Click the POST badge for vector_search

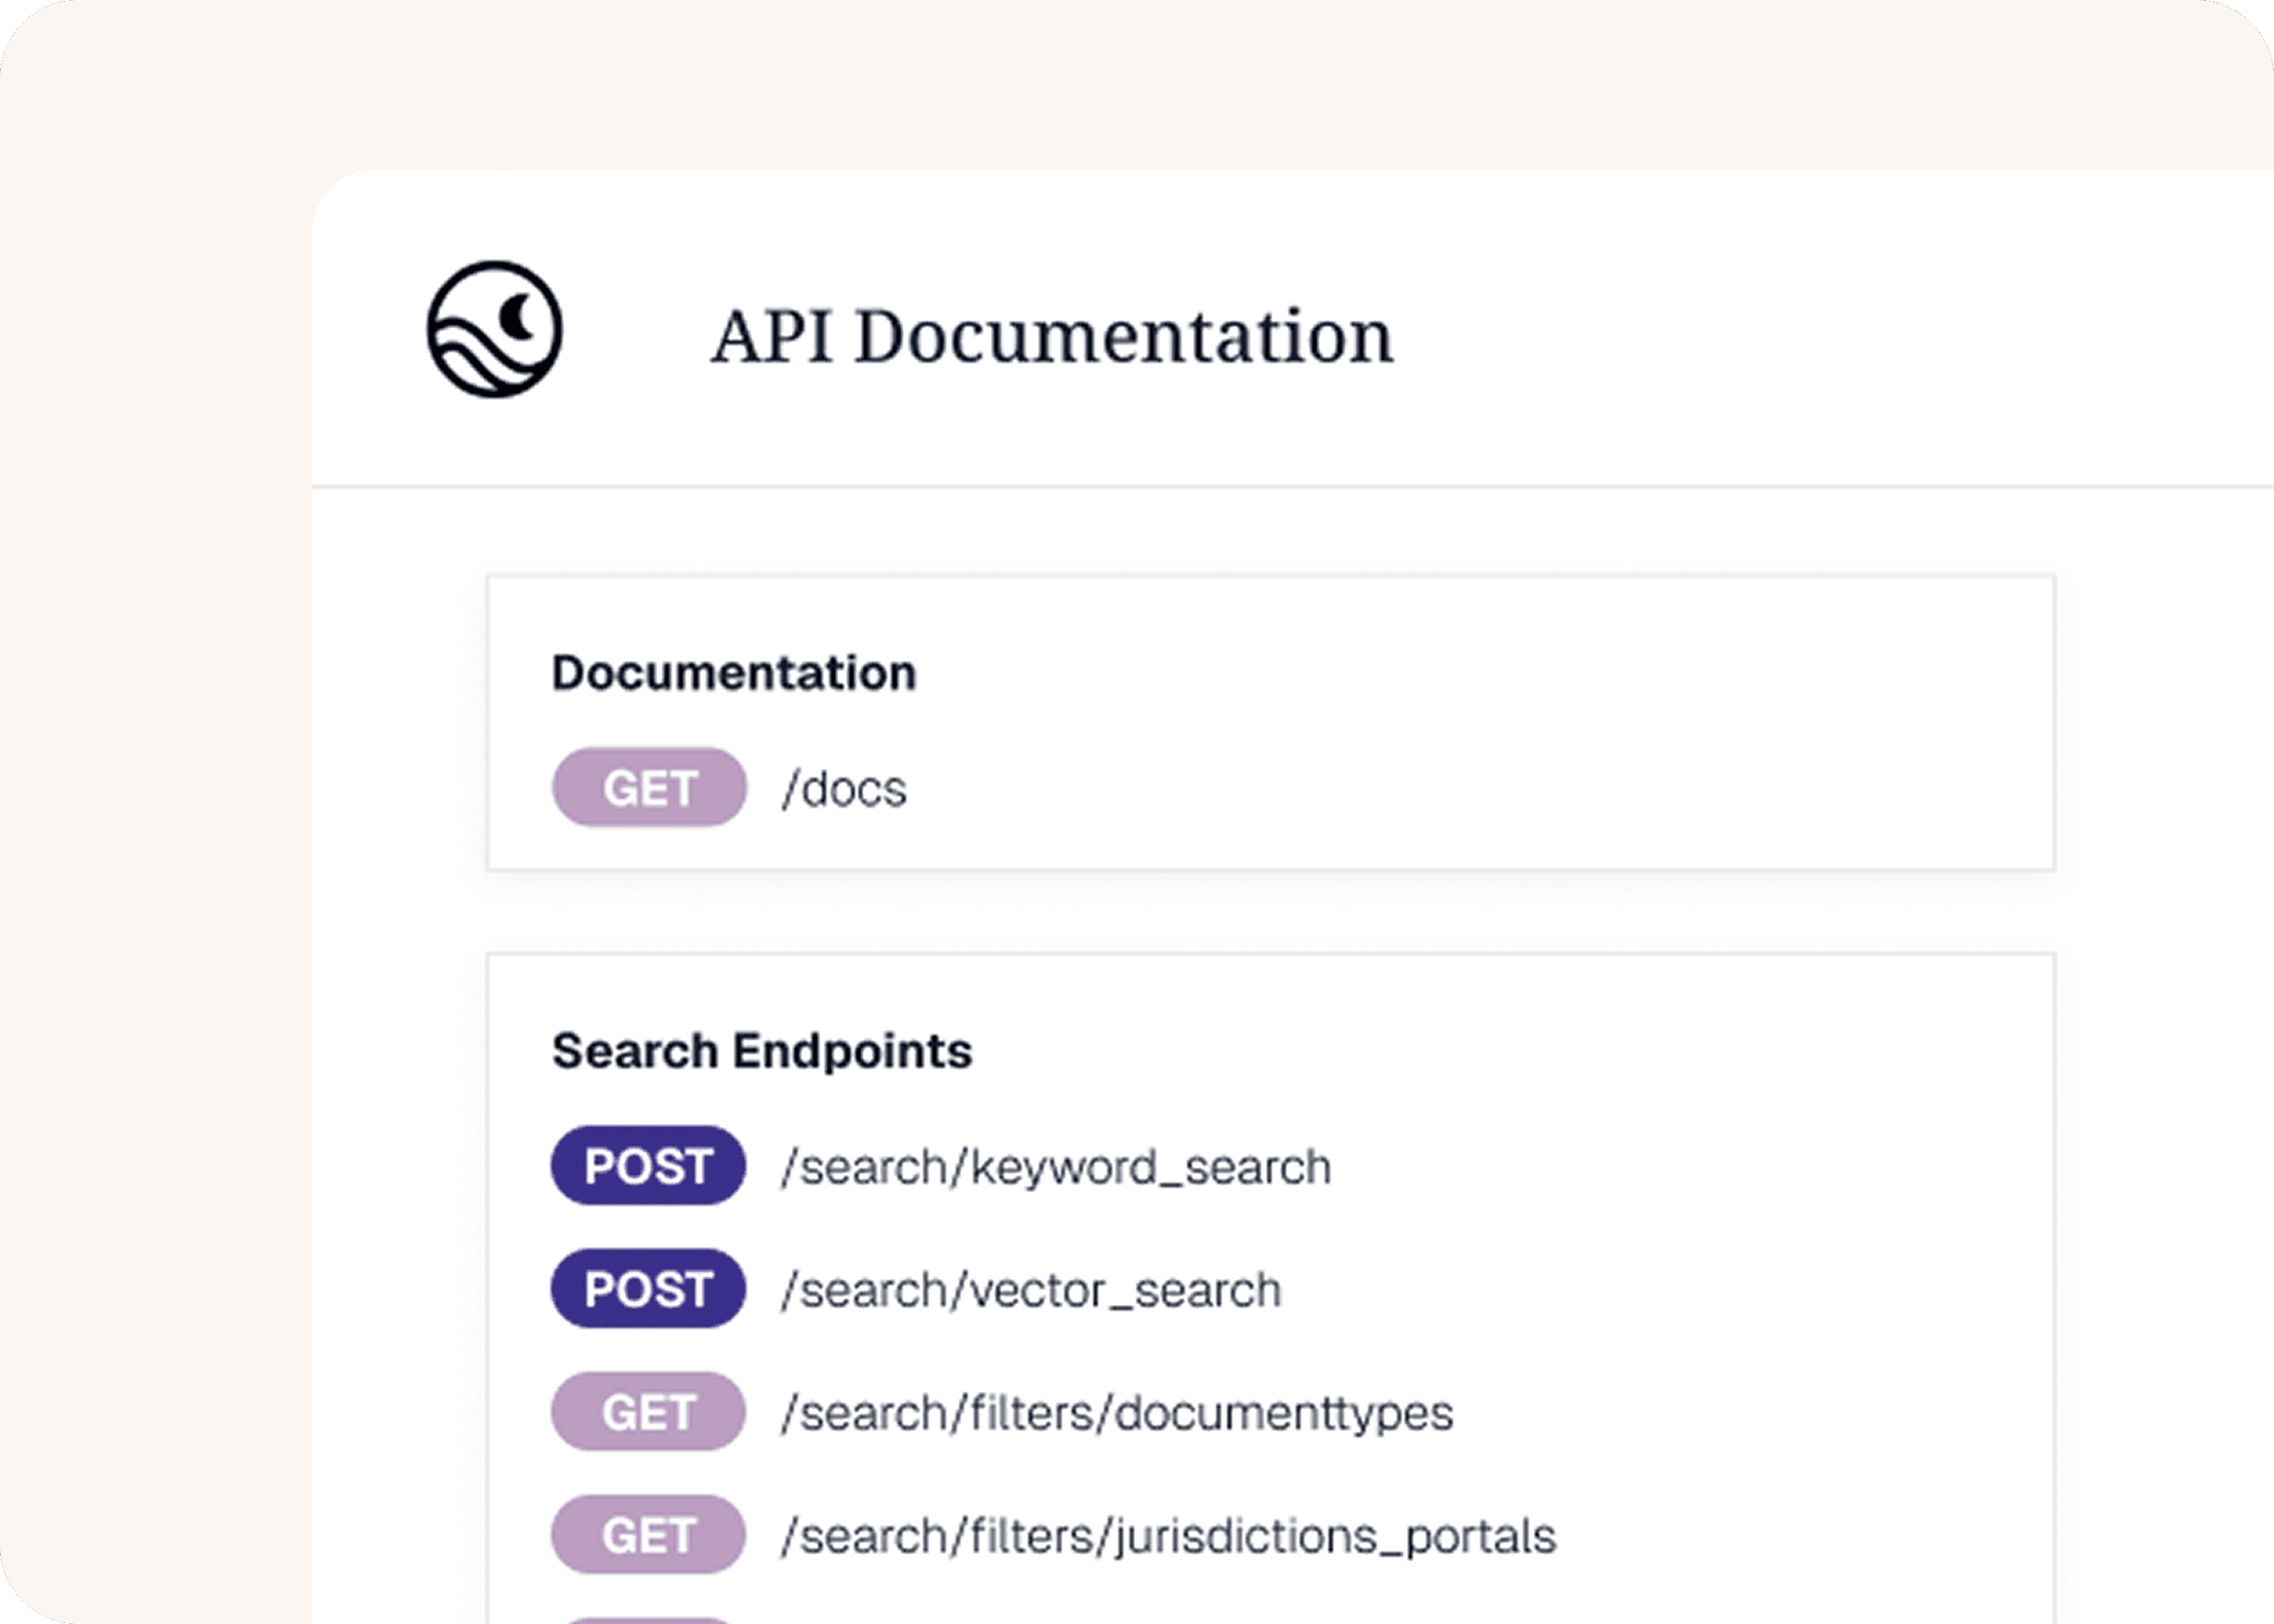coord(648,1289)
